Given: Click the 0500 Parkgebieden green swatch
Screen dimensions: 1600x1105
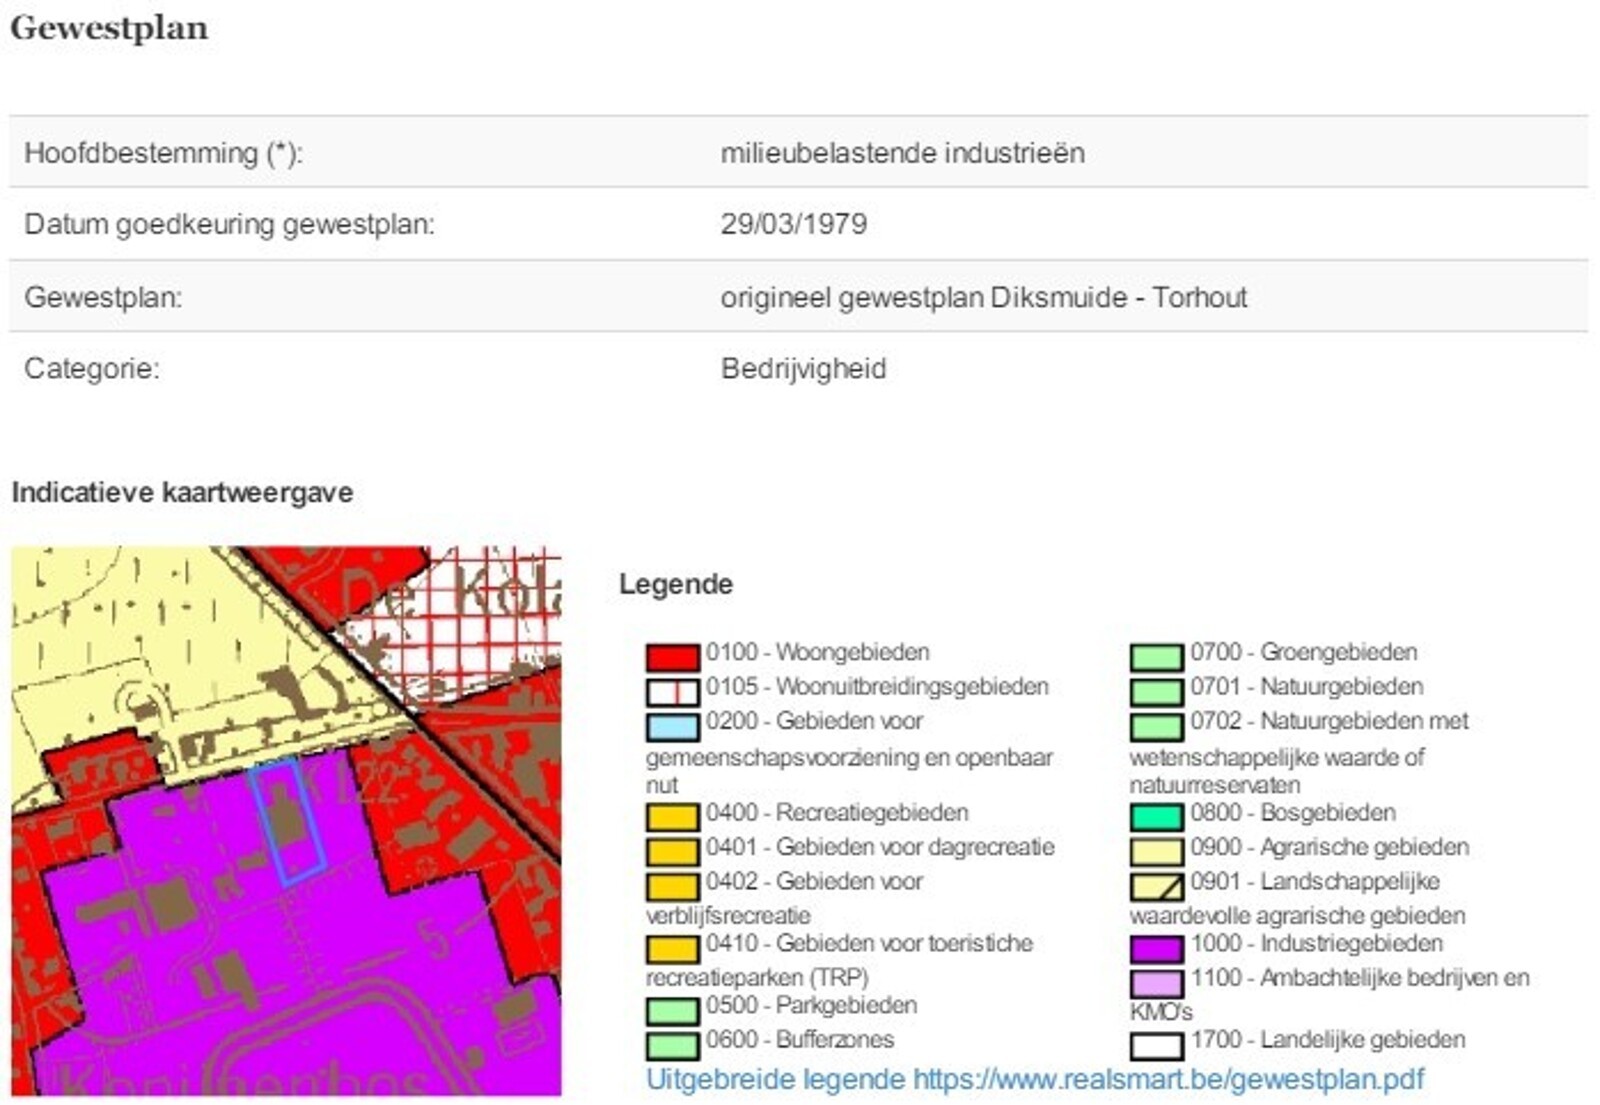Looking at the screenshot, I should [672, 1010].
